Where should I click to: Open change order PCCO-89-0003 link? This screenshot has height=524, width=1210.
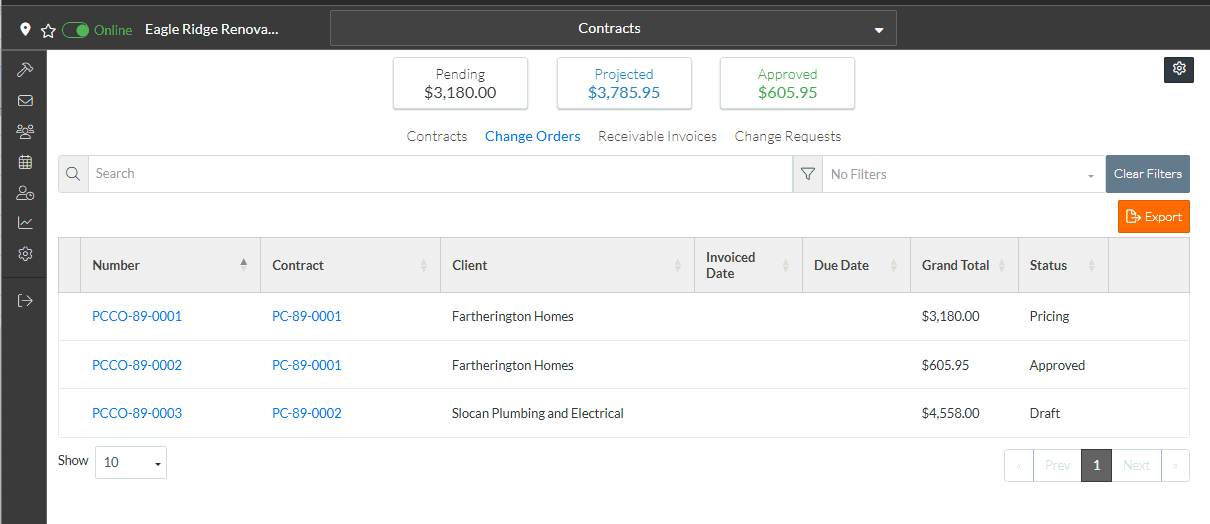click(x=137, y=413)
